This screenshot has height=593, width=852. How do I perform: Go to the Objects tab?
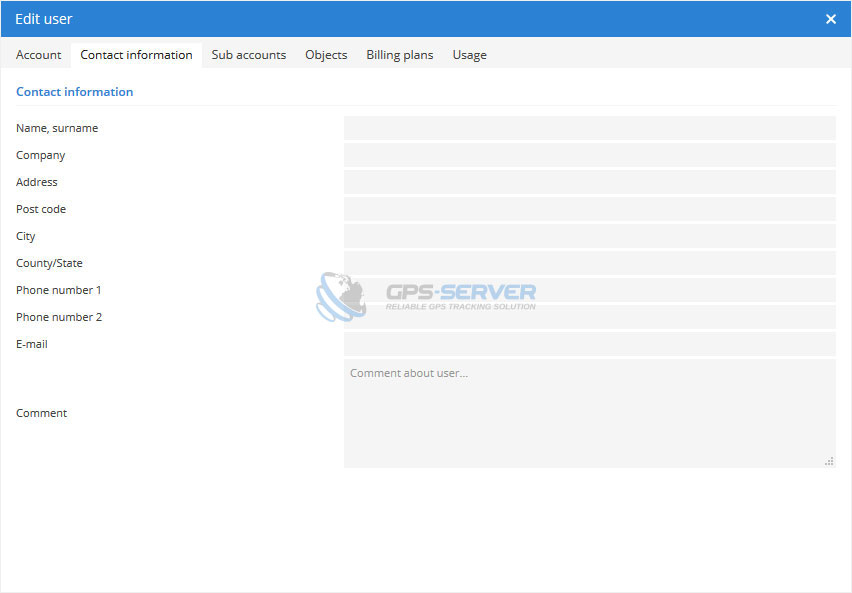pyautogui.click(x=326, y=55)
